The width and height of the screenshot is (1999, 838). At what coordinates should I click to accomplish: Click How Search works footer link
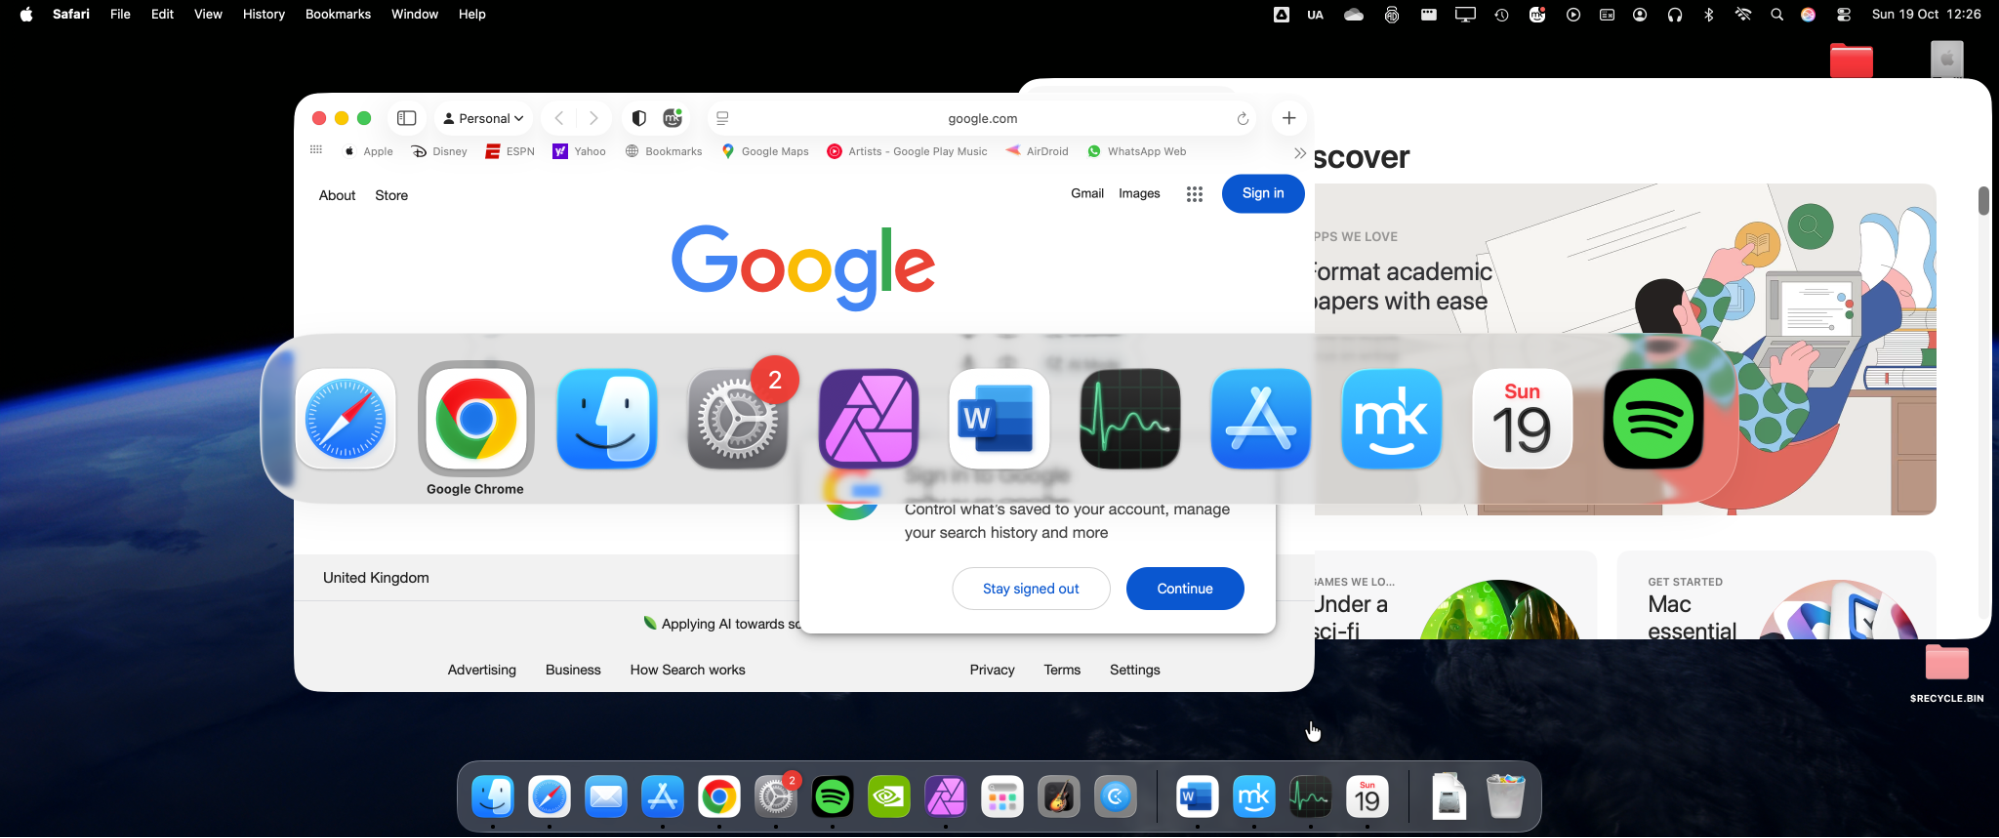click(x=687, y=670)
